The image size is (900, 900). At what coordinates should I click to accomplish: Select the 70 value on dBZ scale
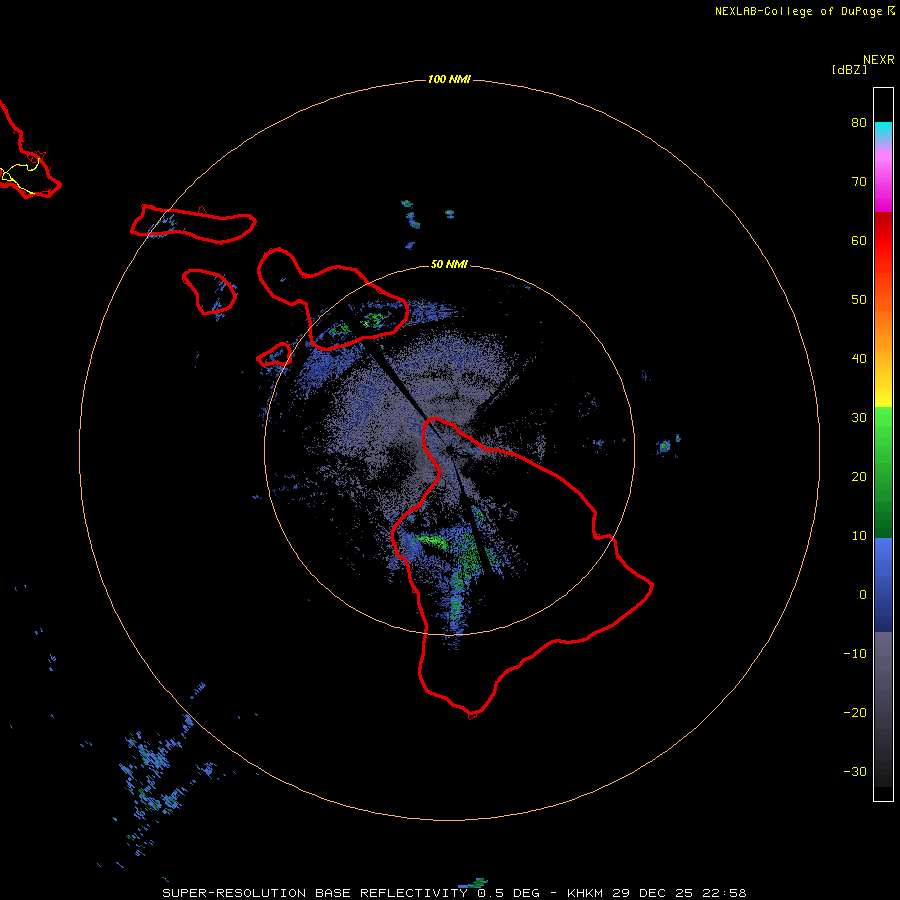(859, 181)
